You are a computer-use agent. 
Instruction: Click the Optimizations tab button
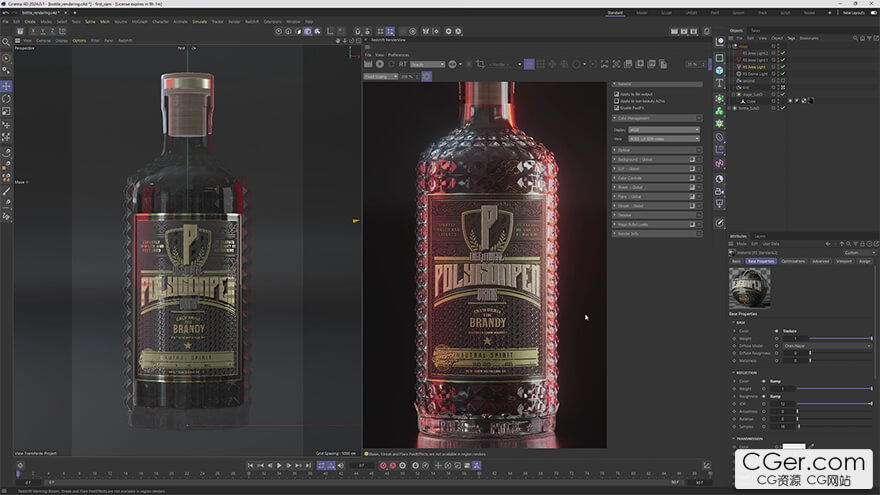click(793, 261)
